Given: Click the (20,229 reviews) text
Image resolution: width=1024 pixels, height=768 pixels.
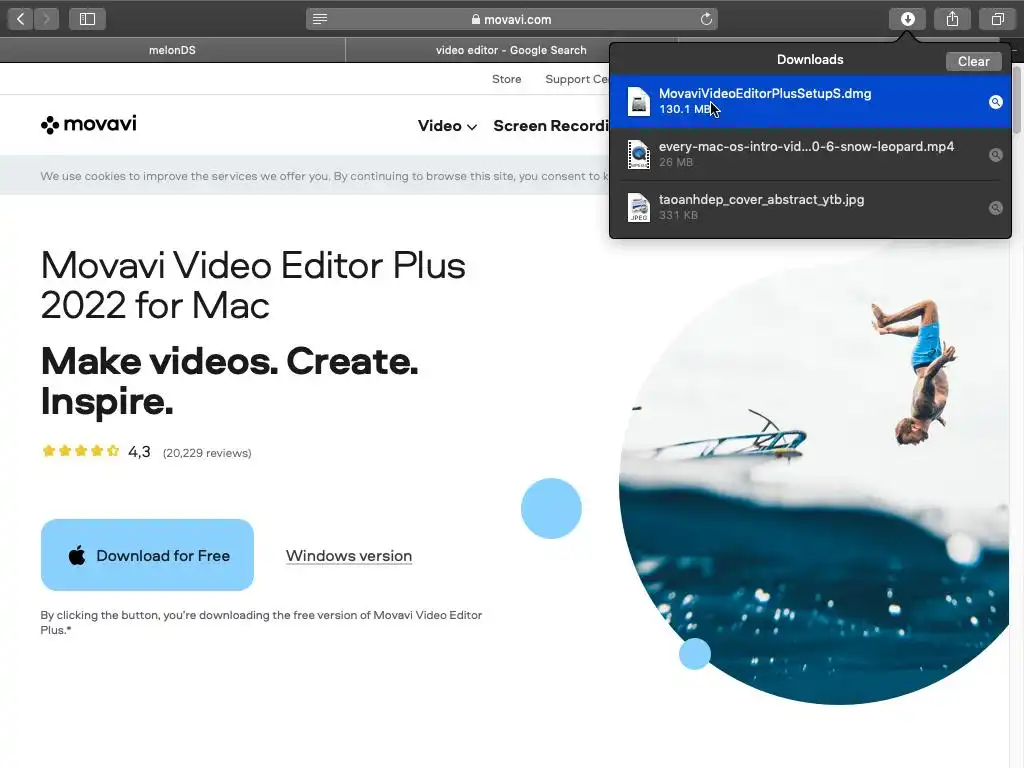Looking at the screenshot, I should click(207, 453).
